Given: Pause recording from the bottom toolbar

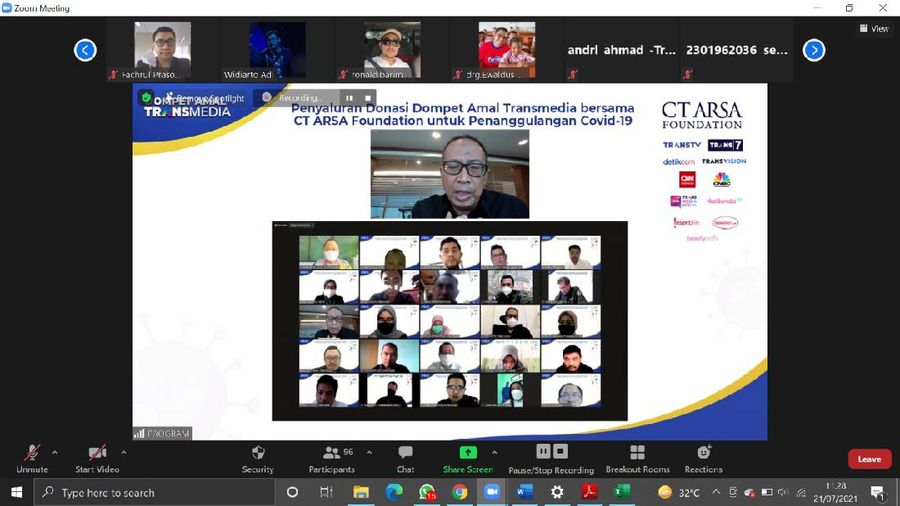Looking at the screenshot, I should click(542, 451).
